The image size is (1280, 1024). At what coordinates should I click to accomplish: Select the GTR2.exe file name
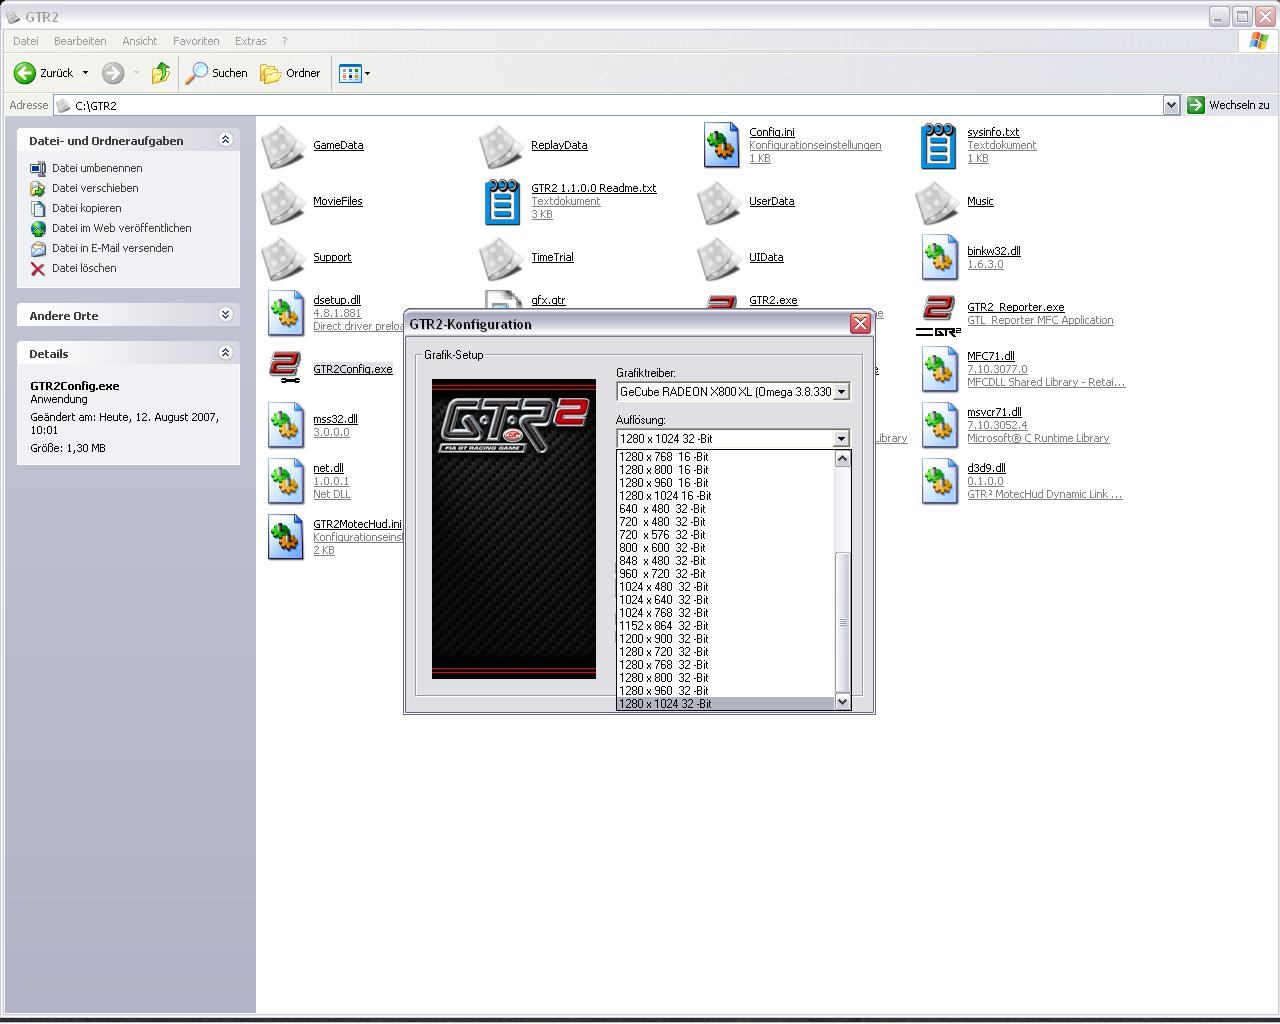[x=773, y=300]
